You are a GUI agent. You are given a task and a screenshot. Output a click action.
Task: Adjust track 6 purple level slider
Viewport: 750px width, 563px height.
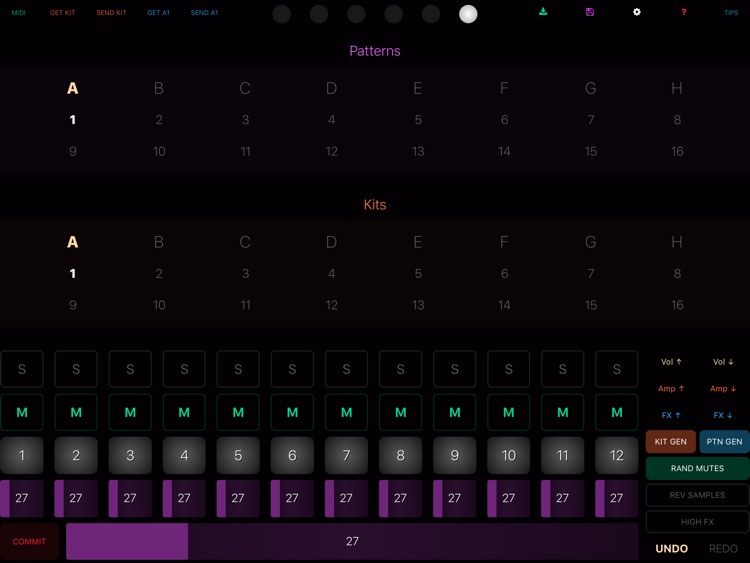(x=292, y=498)
